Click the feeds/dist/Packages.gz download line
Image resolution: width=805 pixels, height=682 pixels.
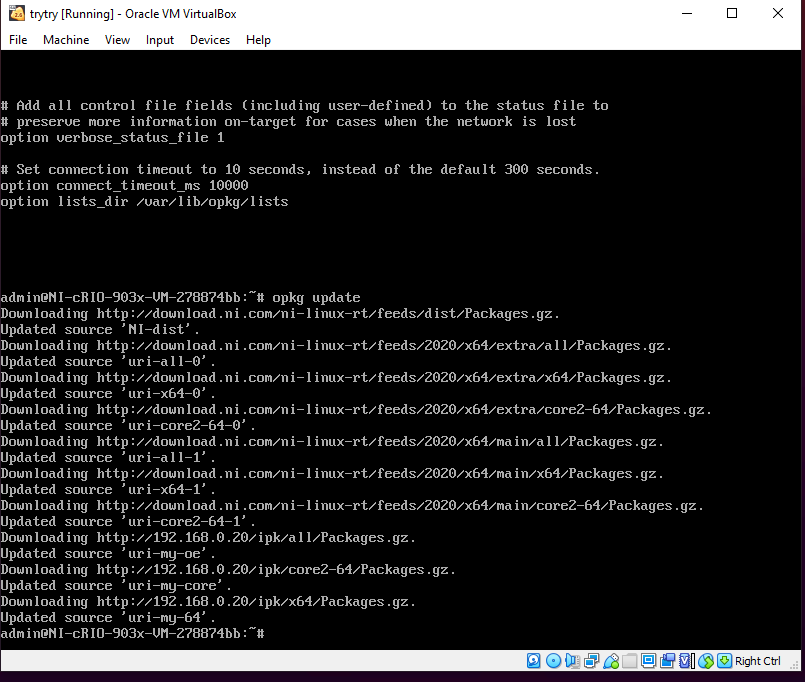[x=280, y=313]
